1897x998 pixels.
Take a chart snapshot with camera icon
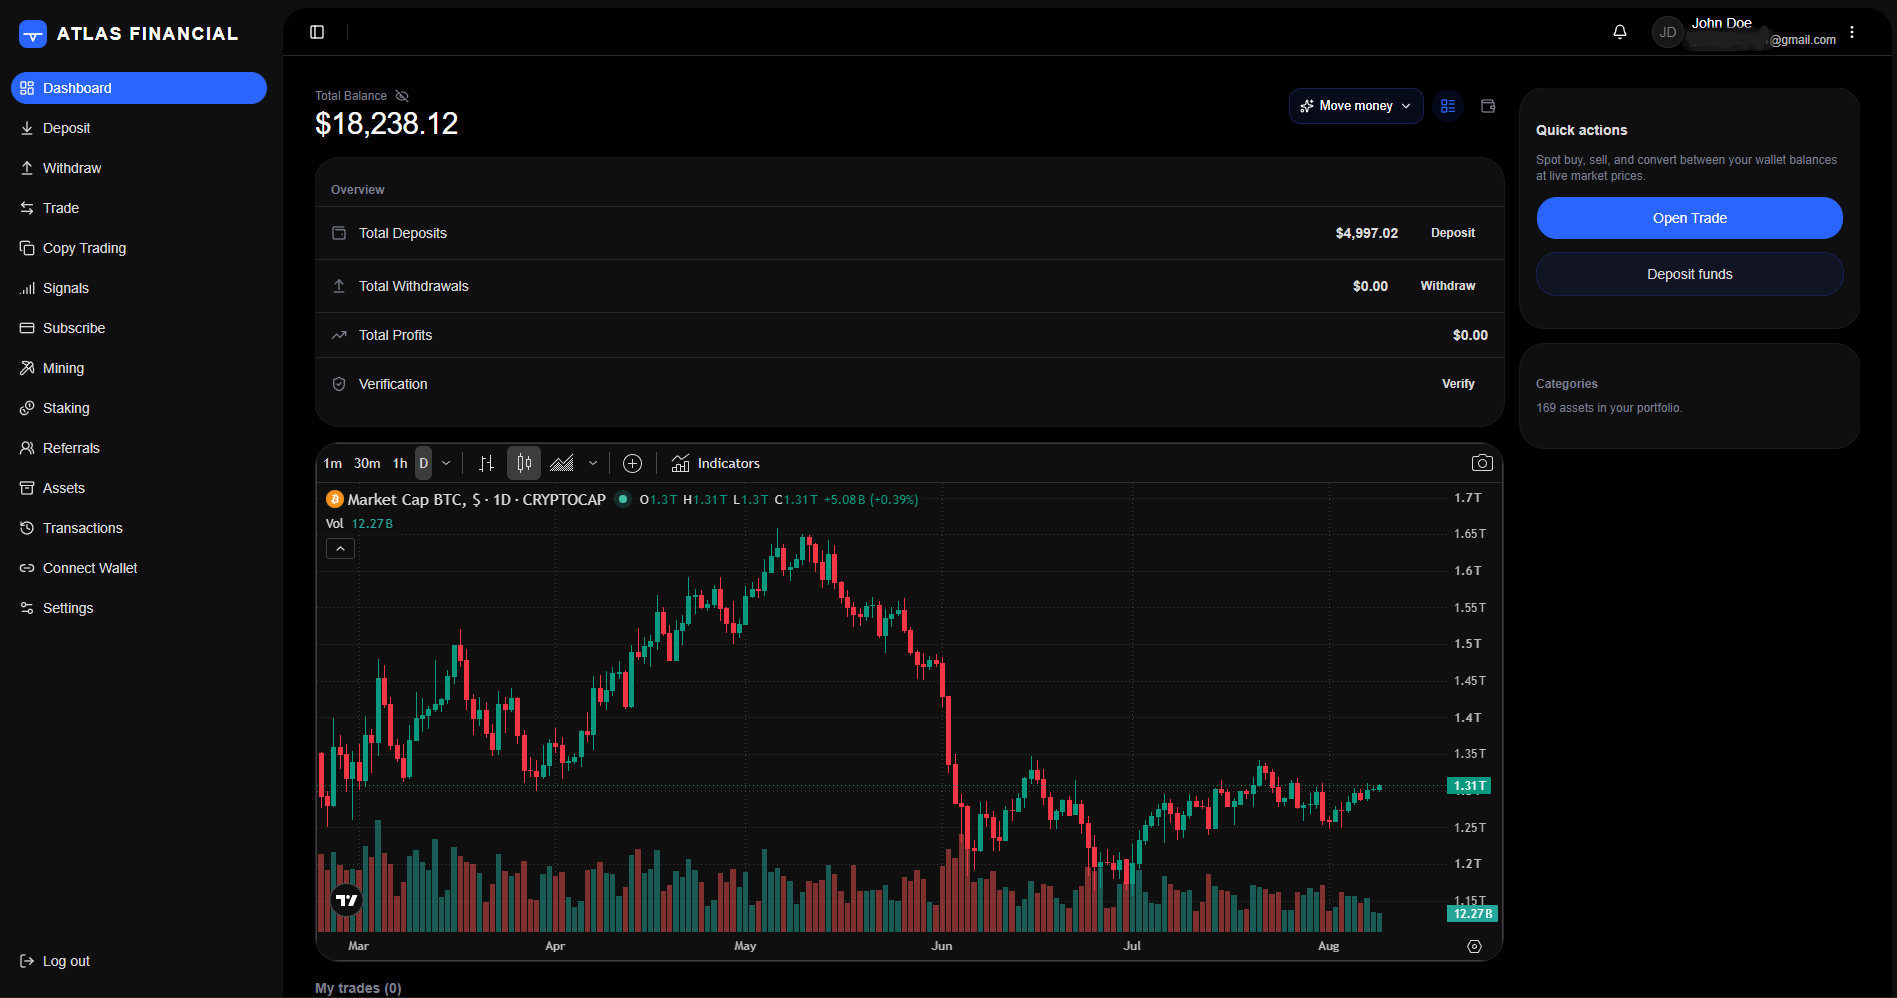(1482, 463)
